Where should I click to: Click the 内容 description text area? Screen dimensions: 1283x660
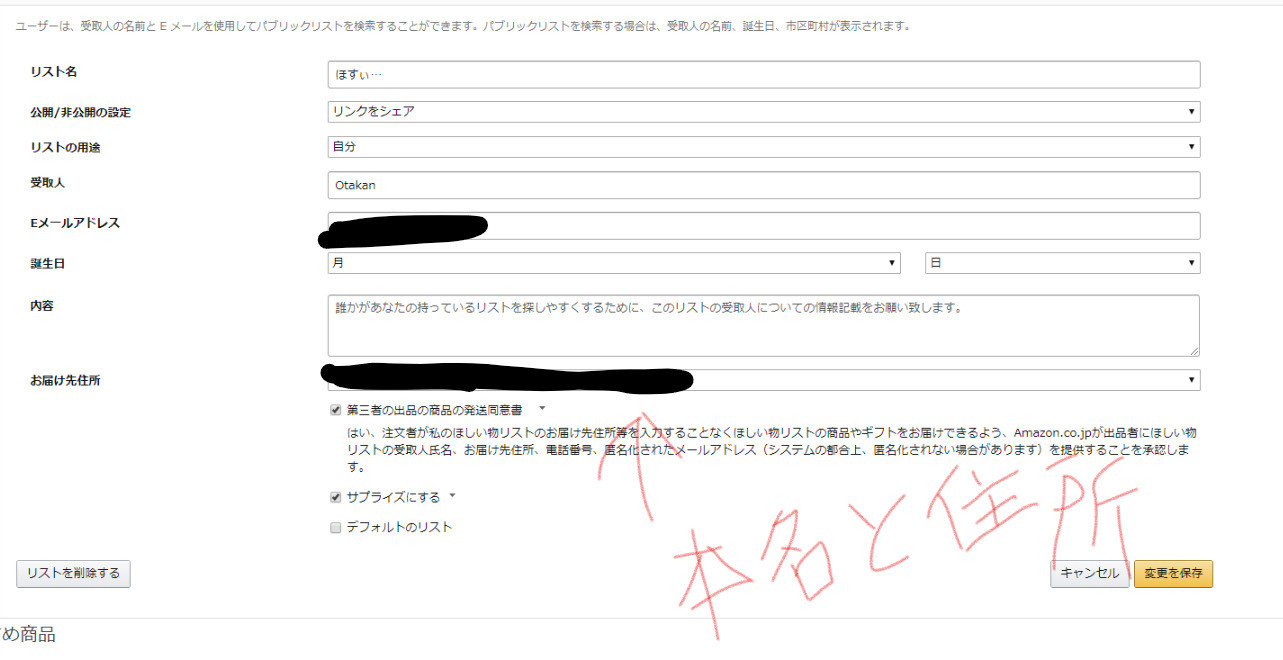tap(764, 326)
